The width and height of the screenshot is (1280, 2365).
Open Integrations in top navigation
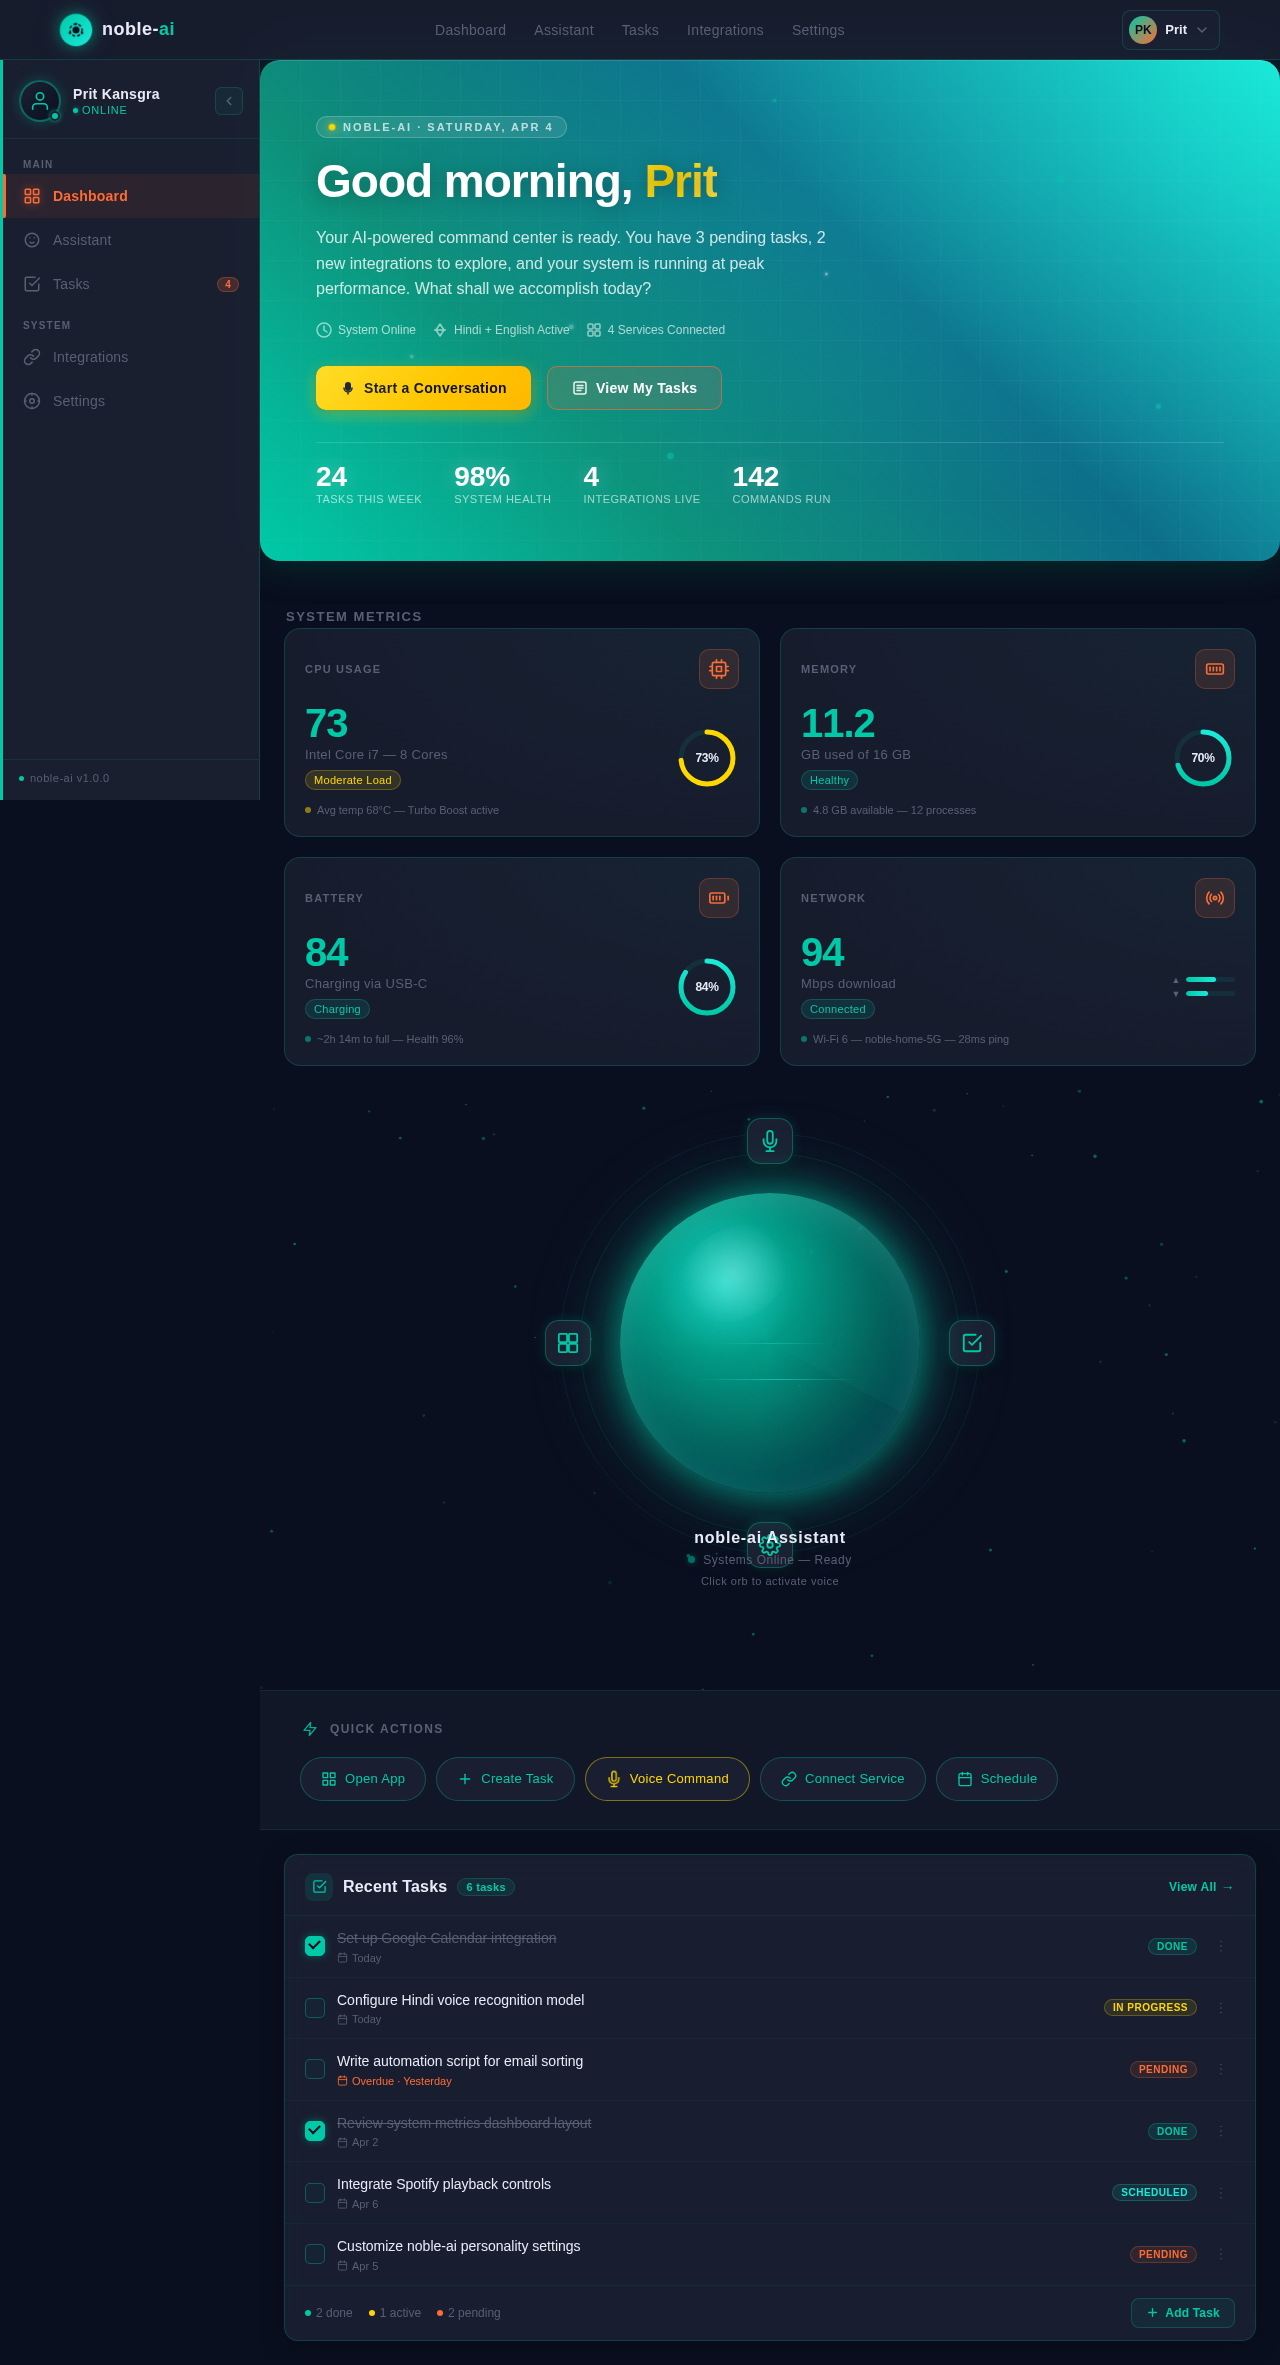click(725, 30)
